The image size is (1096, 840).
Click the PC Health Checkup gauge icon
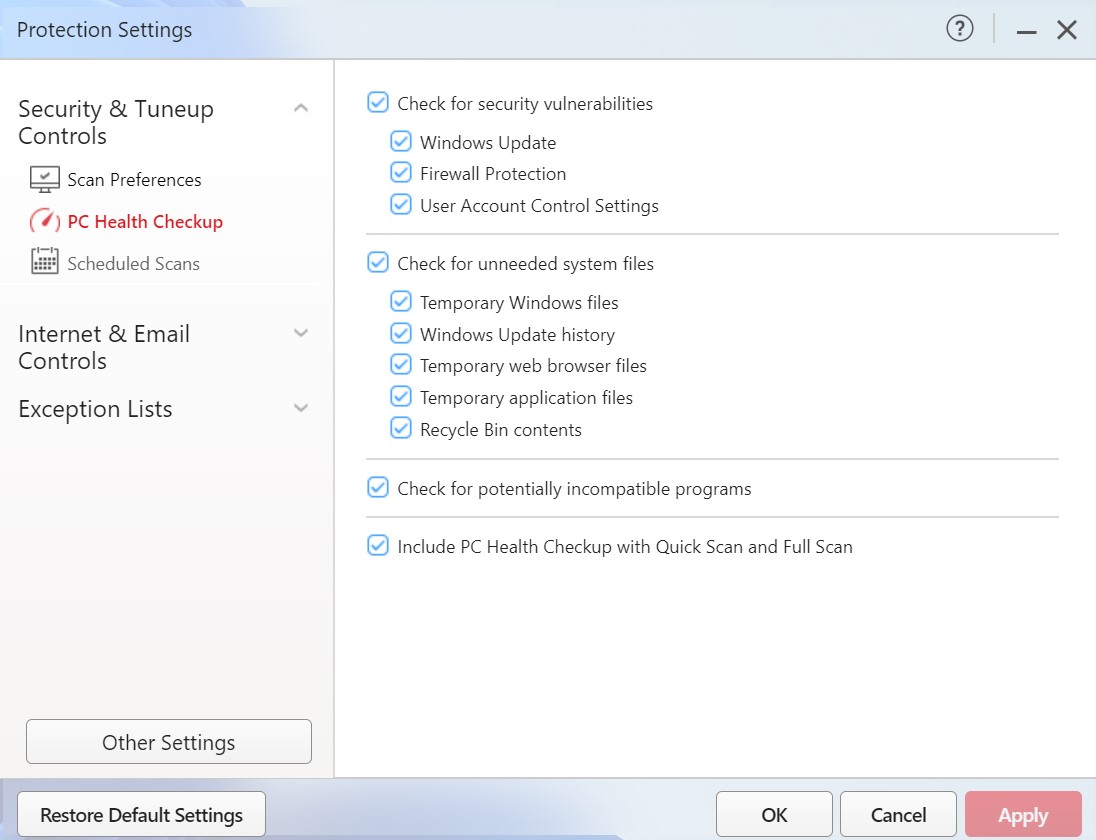pos(45,222)
